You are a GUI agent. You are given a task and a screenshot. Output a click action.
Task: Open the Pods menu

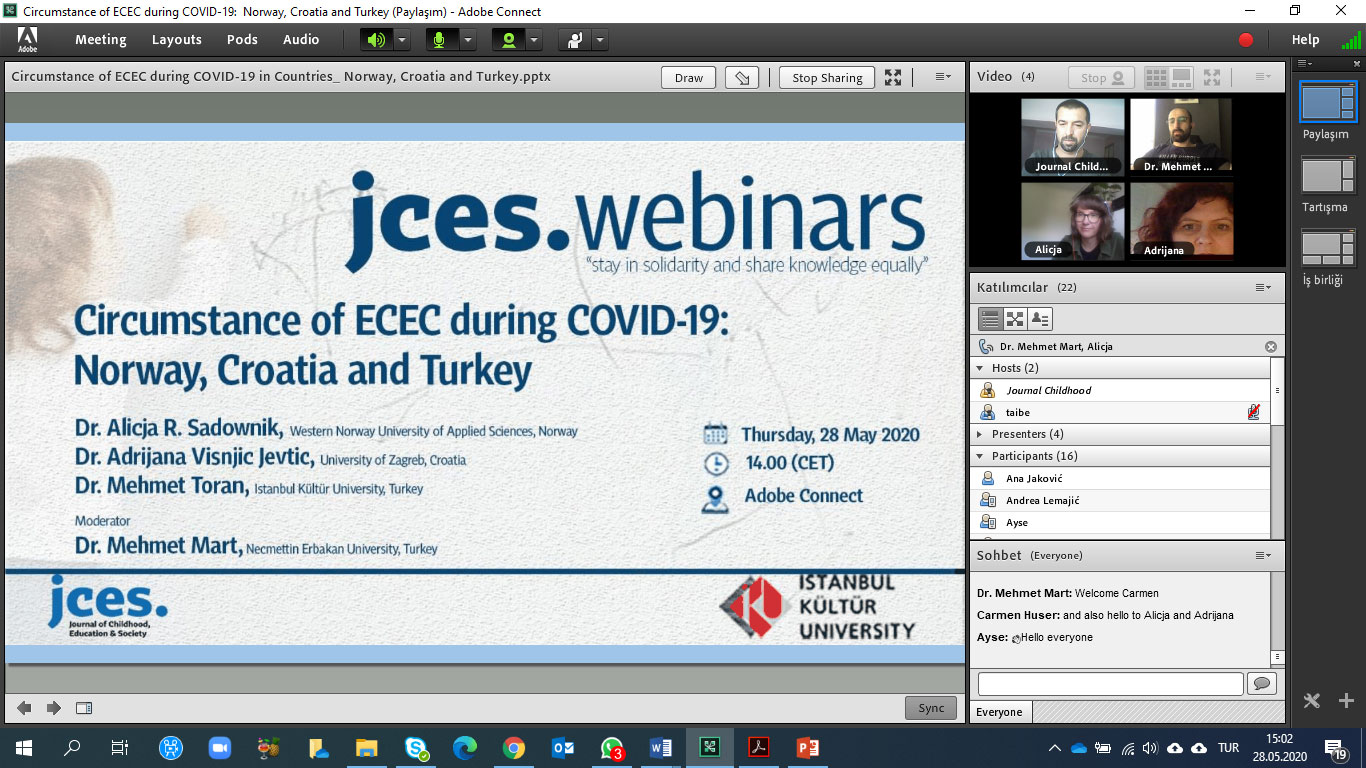point(242,40)
